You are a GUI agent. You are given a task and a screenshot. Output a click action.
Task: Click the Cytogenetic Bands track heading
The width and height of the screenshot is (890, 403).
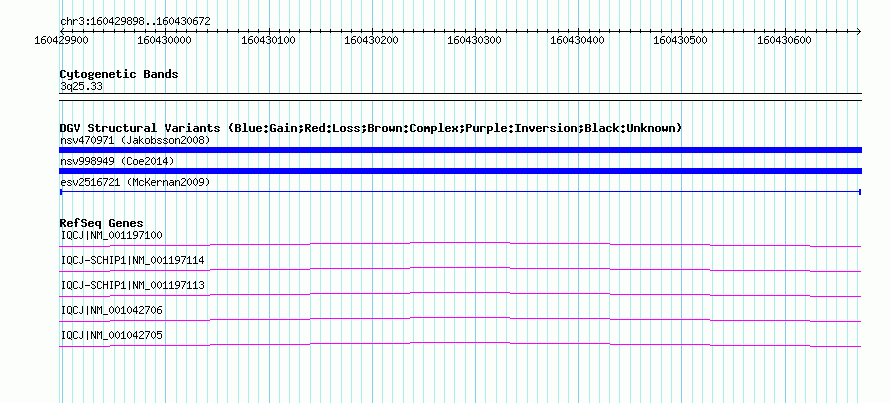[119, 74]
